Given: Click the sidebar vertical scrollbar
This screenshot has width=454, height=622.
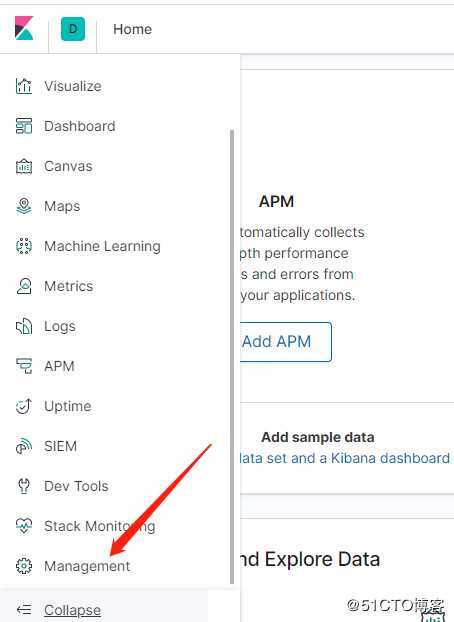Looking at the screenshot, I should point(232,356).
